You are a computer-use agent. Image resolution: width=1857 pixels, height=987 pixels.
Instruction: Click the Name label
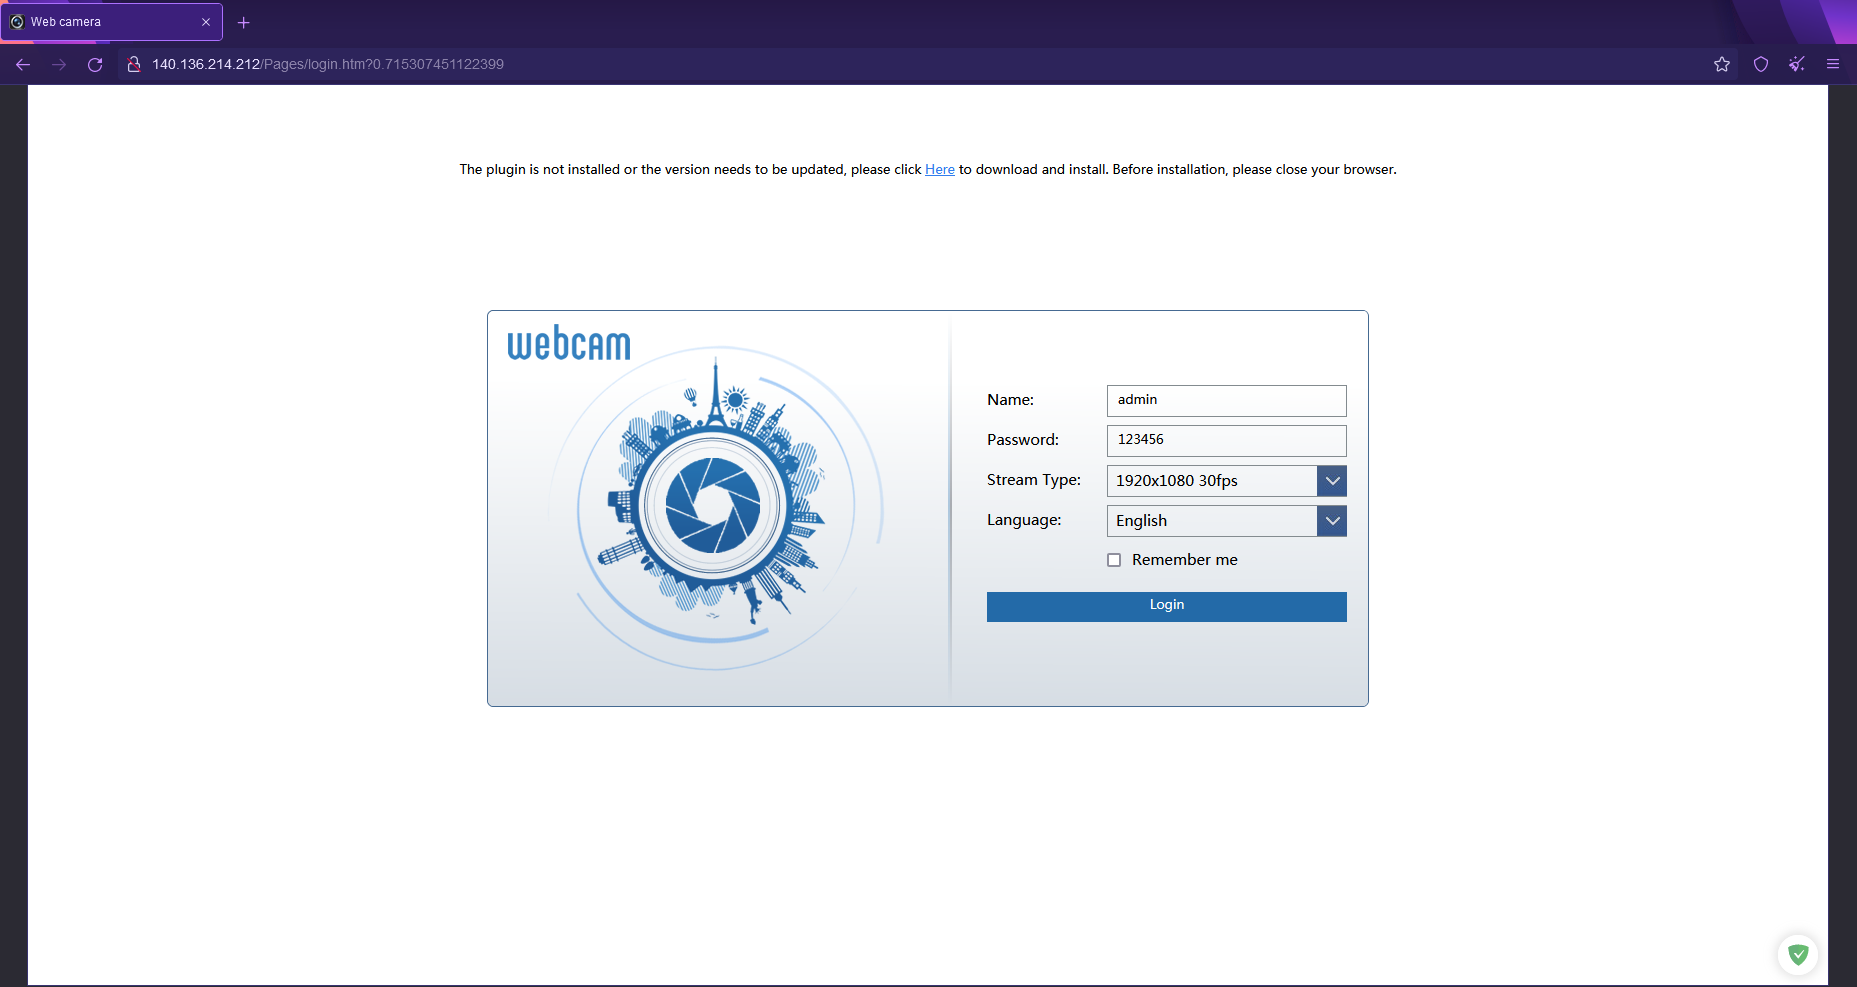(x=1010, y=400)
